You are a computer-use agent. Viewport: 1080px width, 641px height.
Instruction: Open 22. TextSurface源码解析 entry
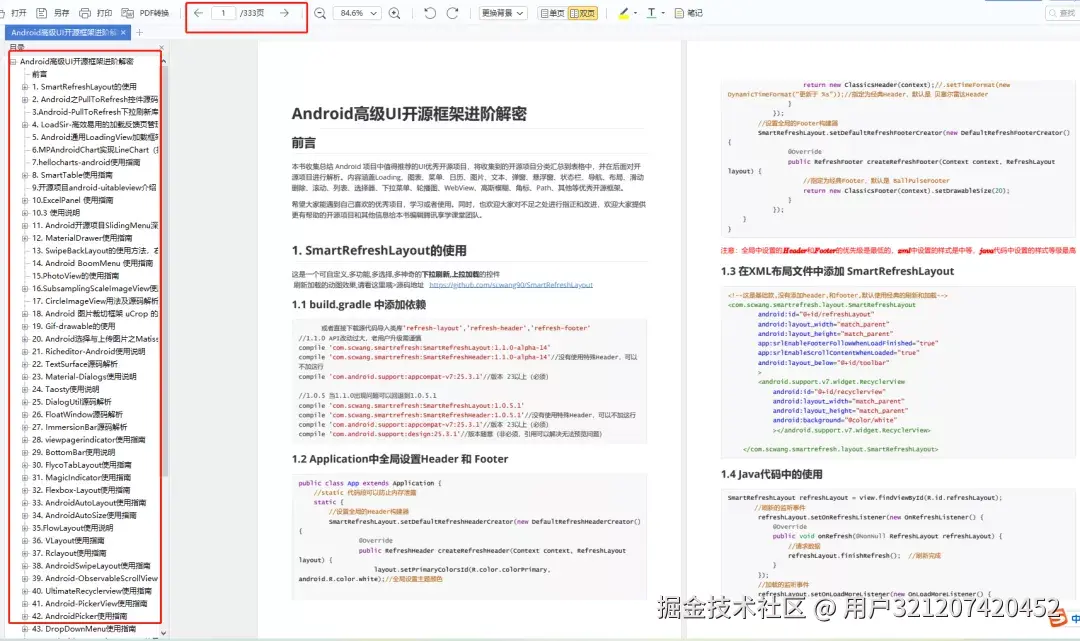tap(75, 364)
